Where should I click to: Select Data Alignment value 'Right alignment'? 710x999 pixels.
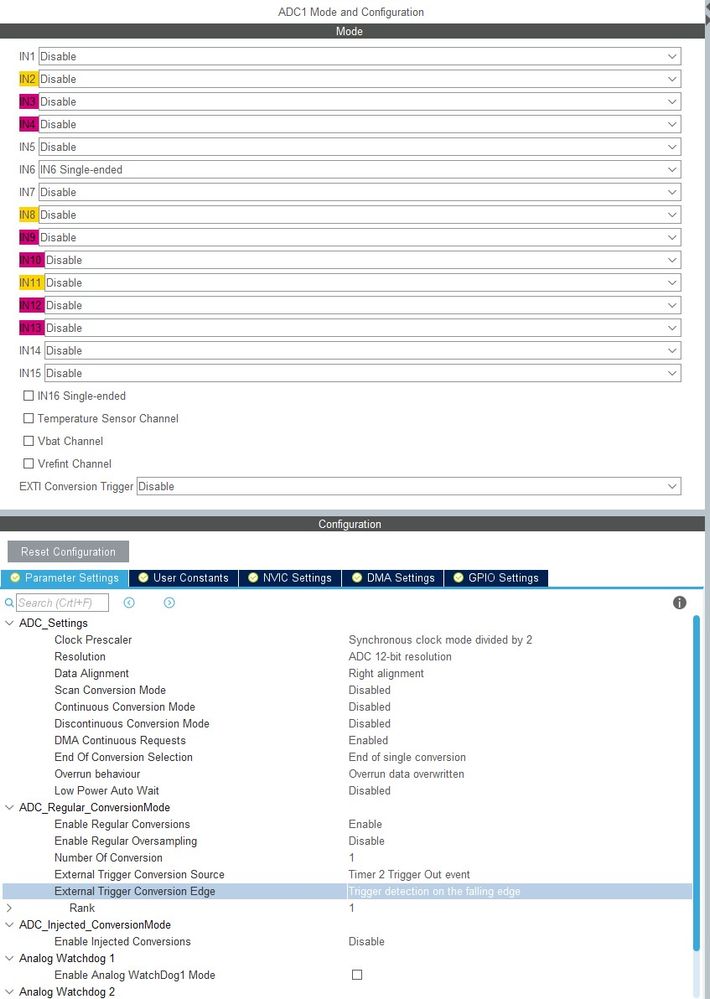(x=386, y=673)
